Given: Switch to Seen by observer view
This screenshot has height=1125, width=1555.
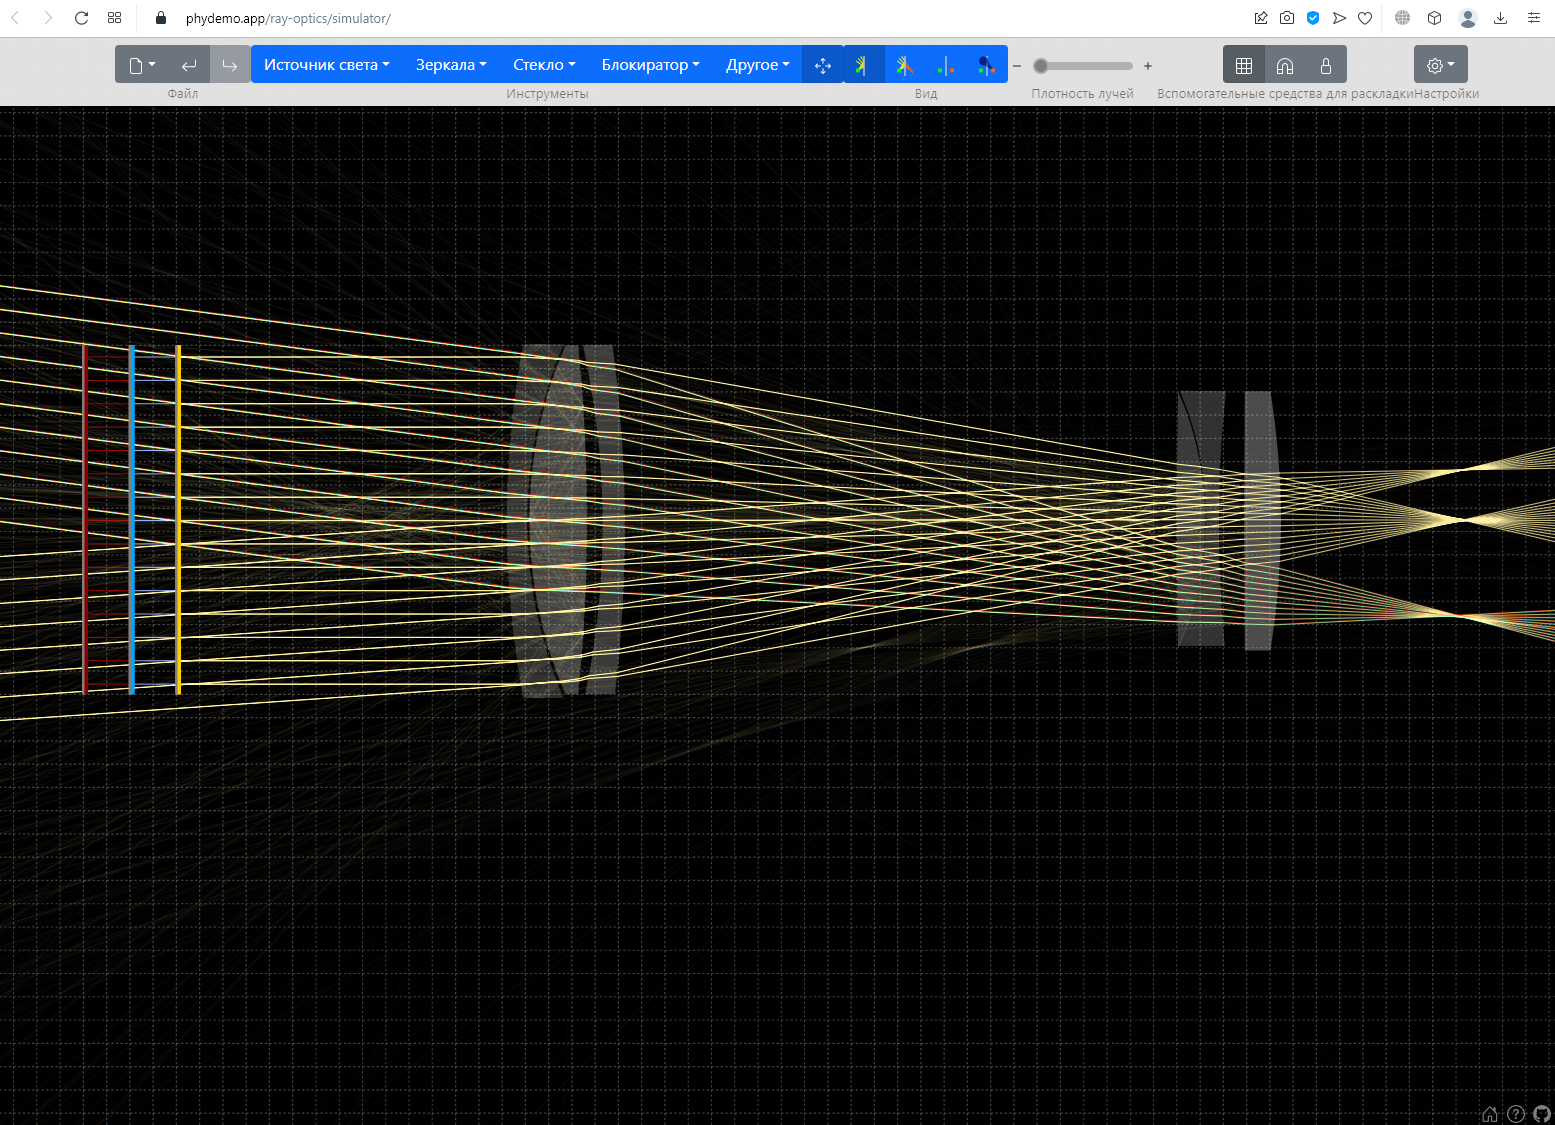Looking at the screenshot, I should tap(986, 65).
